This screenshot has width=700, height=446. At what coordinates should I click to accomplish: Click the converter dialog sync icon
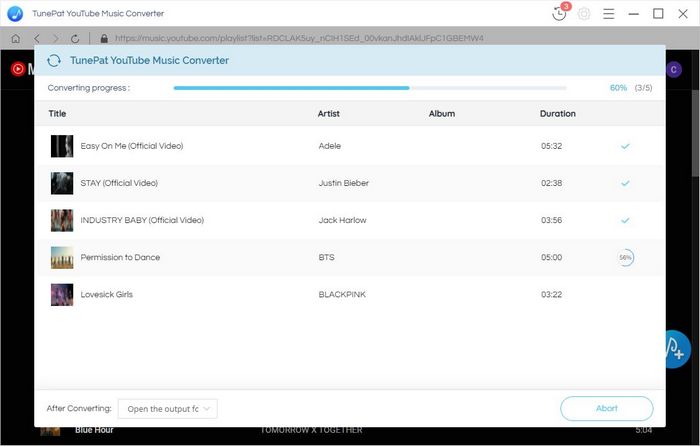point(54,60)
